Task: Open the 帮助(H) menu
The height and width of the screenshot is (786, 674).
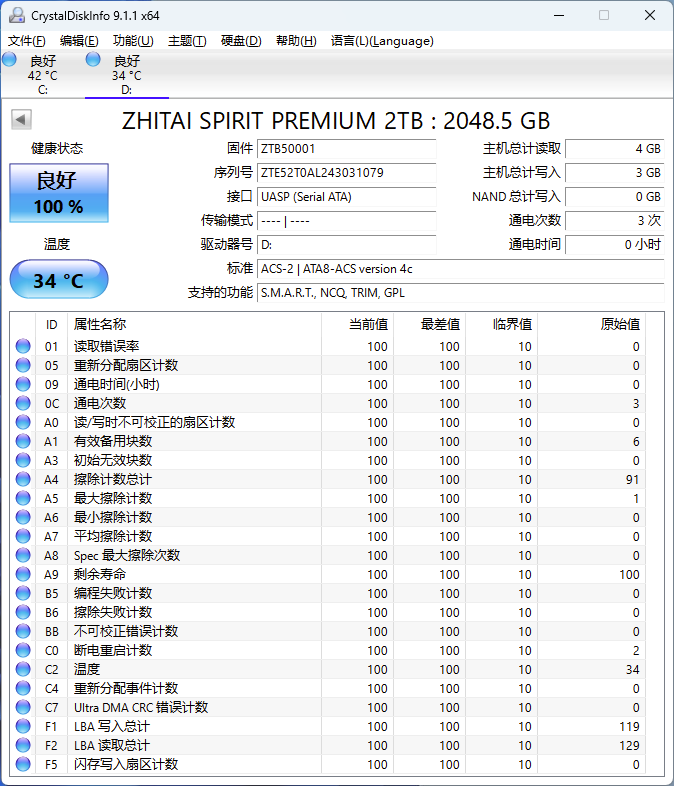Action: click(x=296, y=41)
